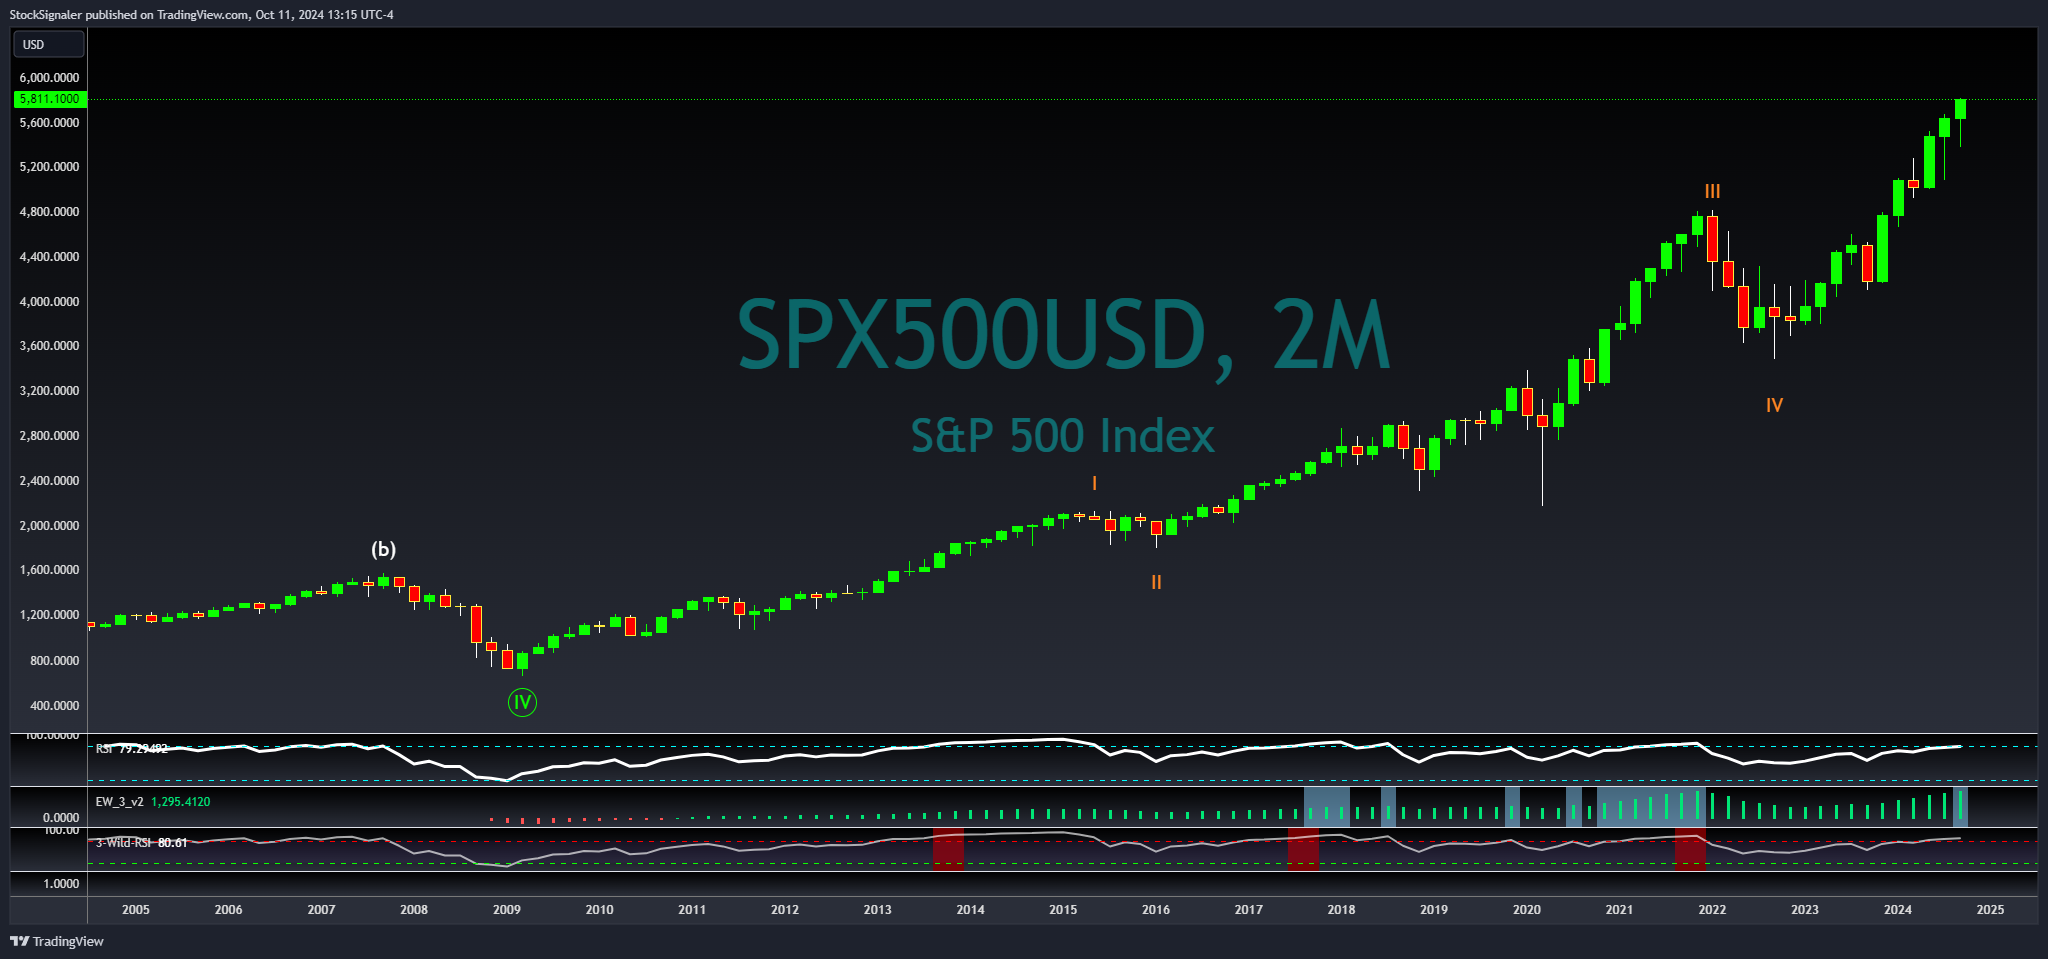
Task: Click the 2011 year label on time axis
Action: [692, 910]
